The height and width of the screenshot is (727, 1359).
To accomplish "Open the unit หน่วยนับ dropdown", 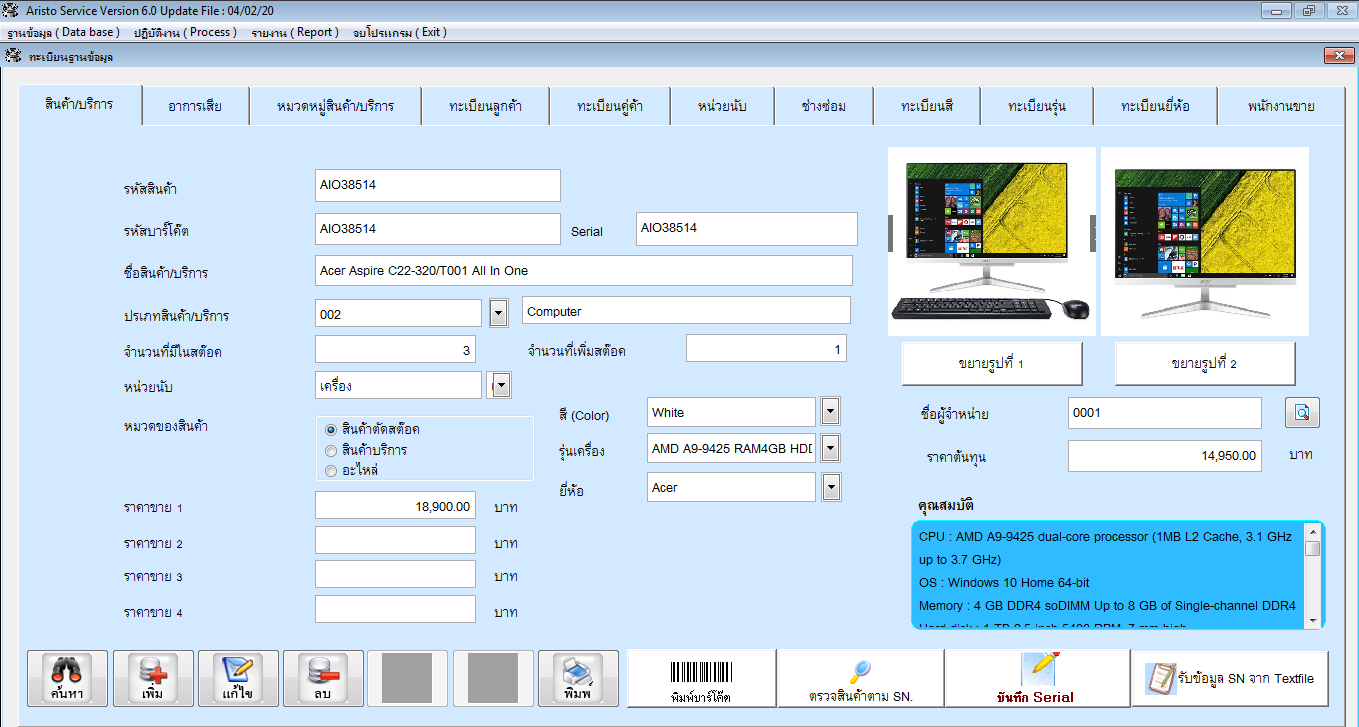I will point(502,385).
